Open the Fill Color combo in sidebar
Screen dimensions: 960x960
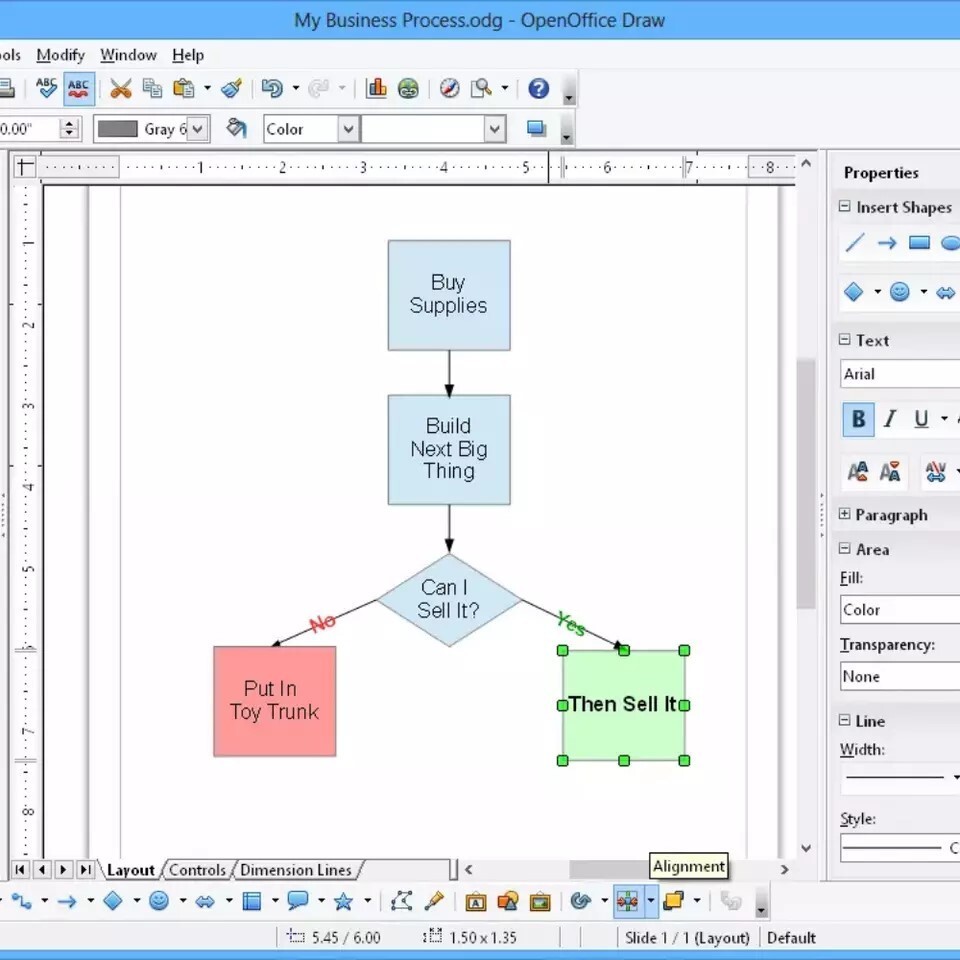click(900, 610)
